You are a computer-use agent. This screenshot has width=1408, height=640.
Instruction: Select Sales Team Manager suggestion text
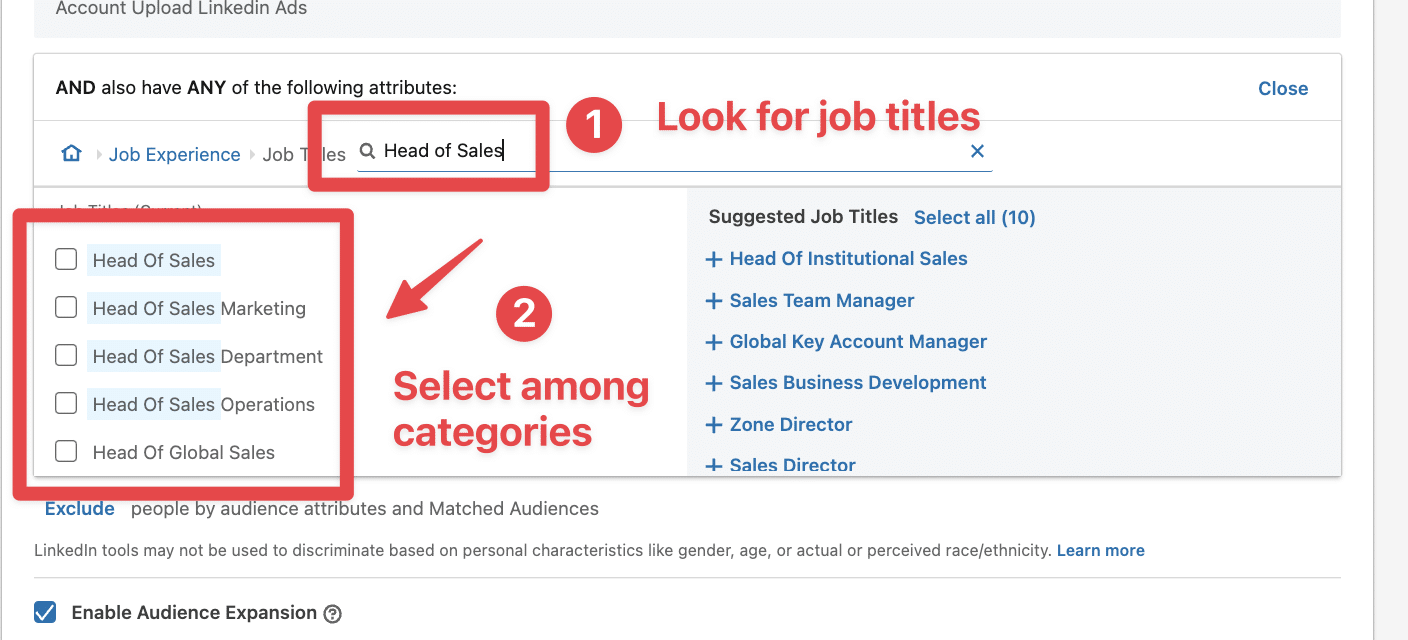(x=822, y=300)
